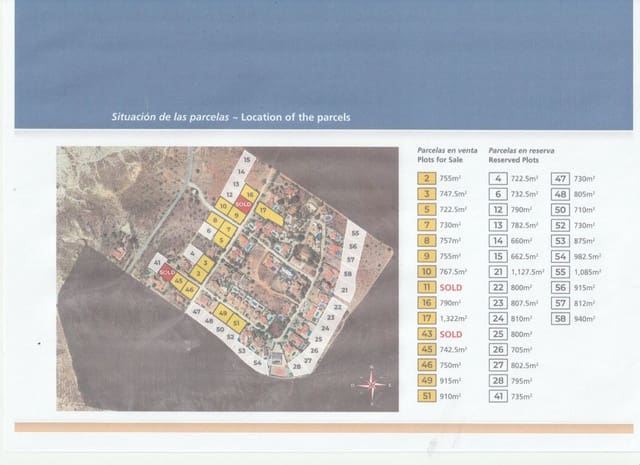Click yellow plot 17 on the map
This screenshot has width=640, height=465.
point(269,214)
